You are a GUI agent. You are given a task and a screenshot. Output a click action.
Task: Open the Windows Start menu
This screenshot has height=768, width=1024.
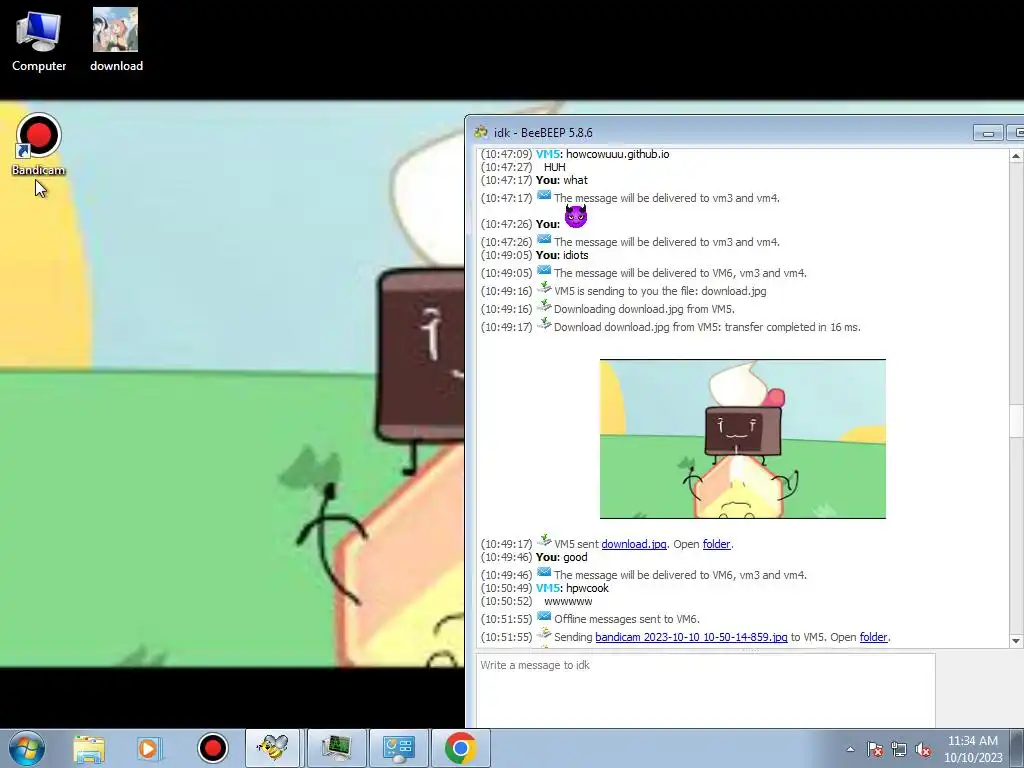[26, 748]
